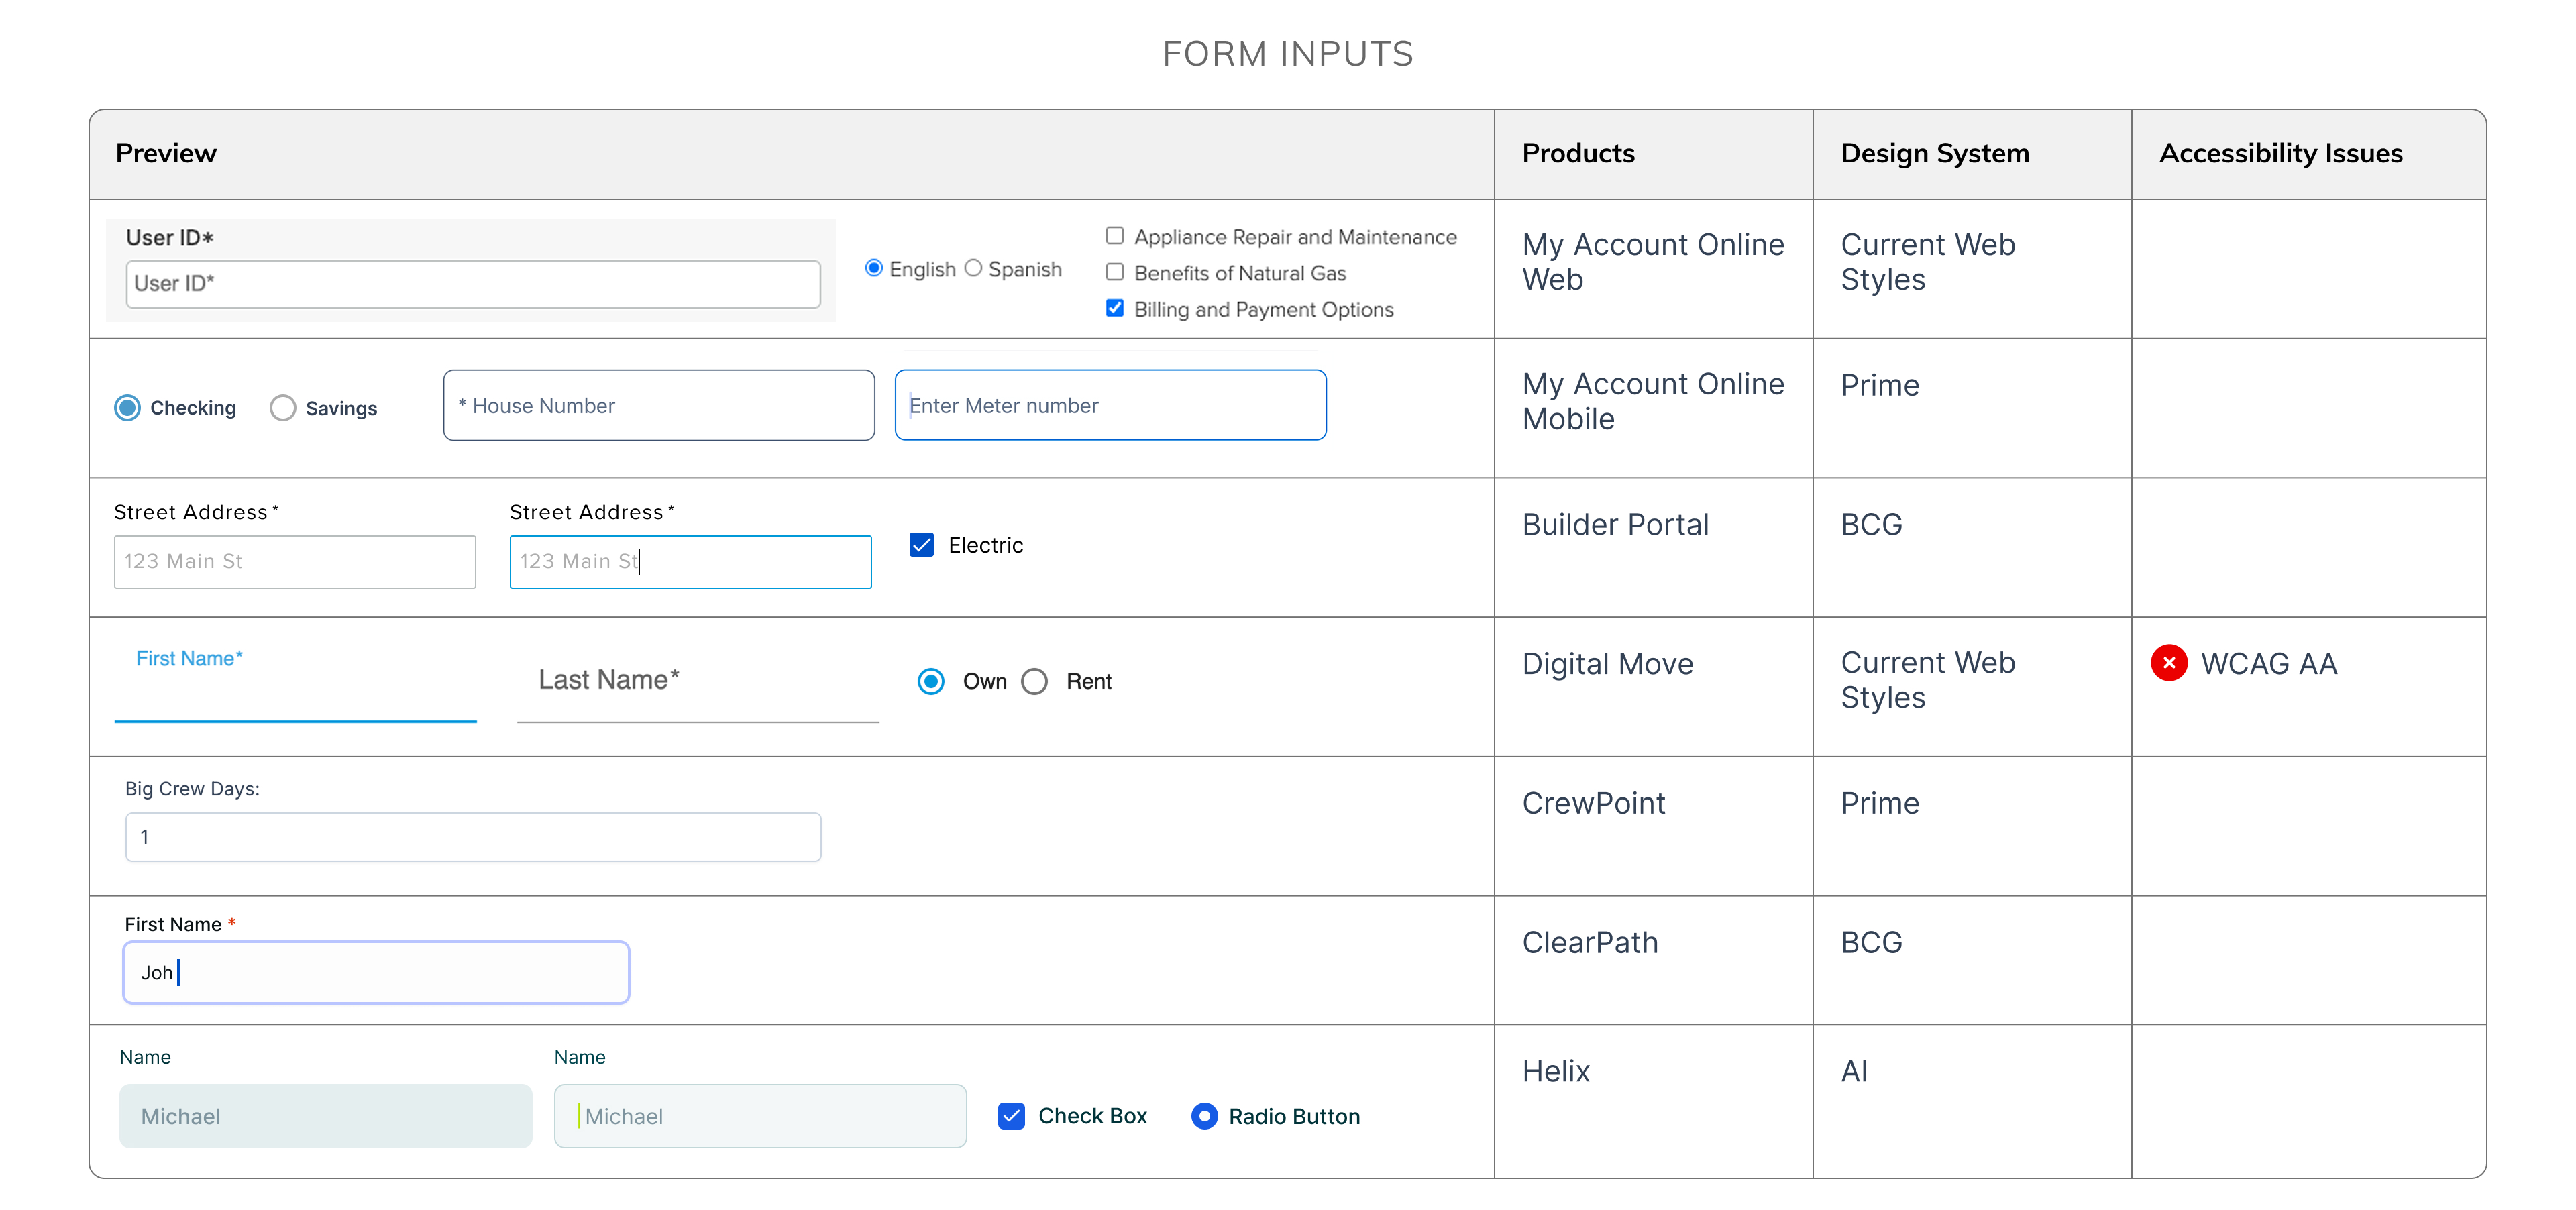The width and height of the screenshot is (2576, 1210).
Task: Click BCG in the Builder Portal row
Action: (1871, 524)
